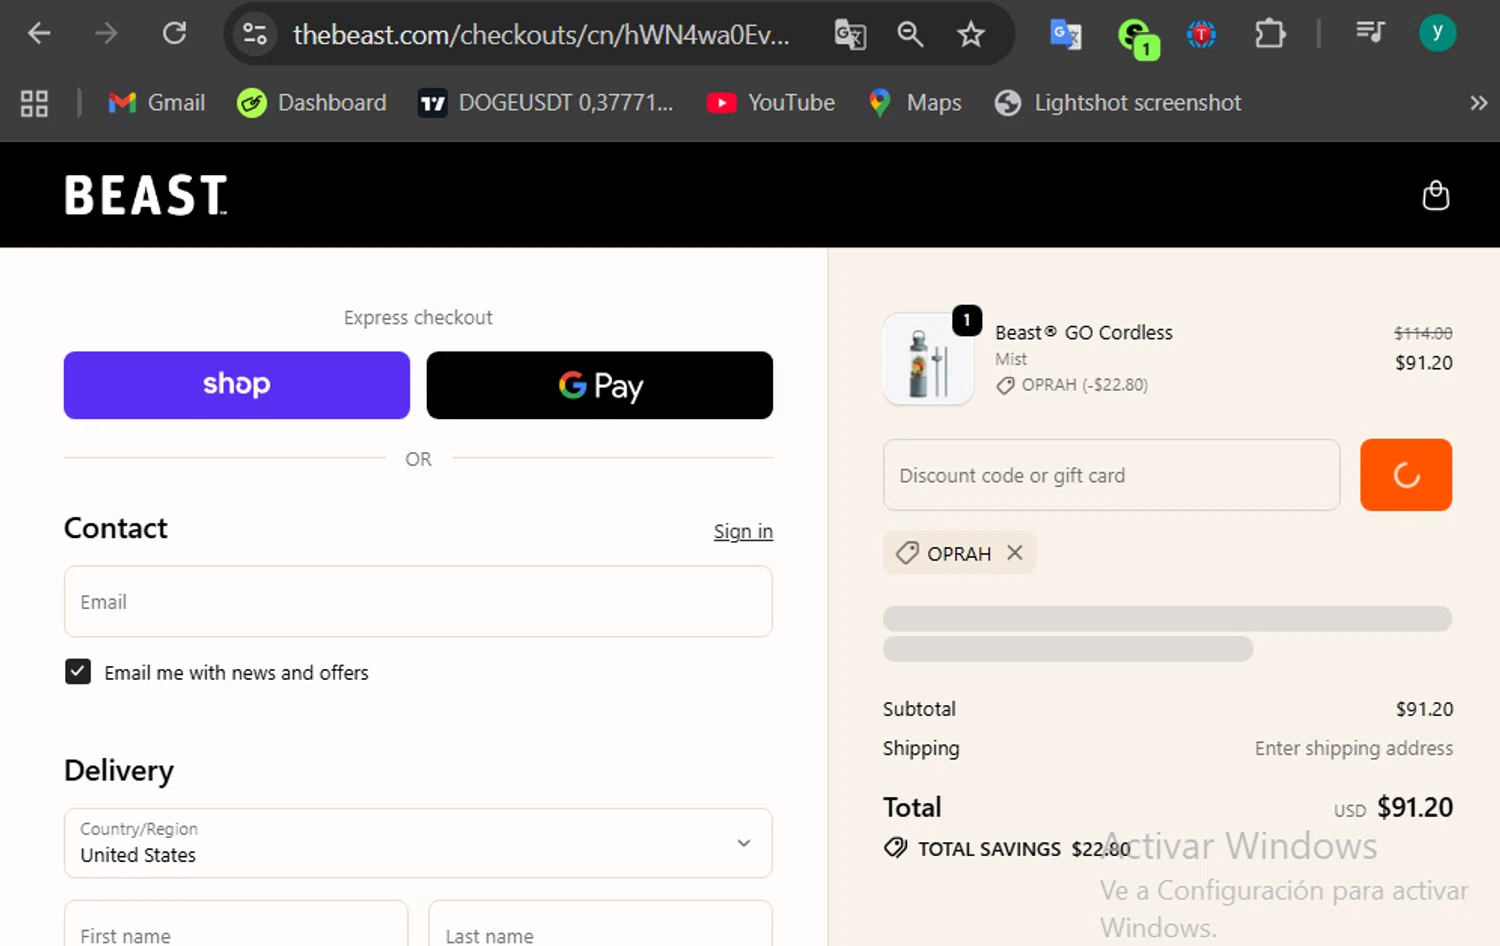The image size is (1500, 946).
Task: Reload the checkout page
Action: pyautogui.click(x=175, y=34)
